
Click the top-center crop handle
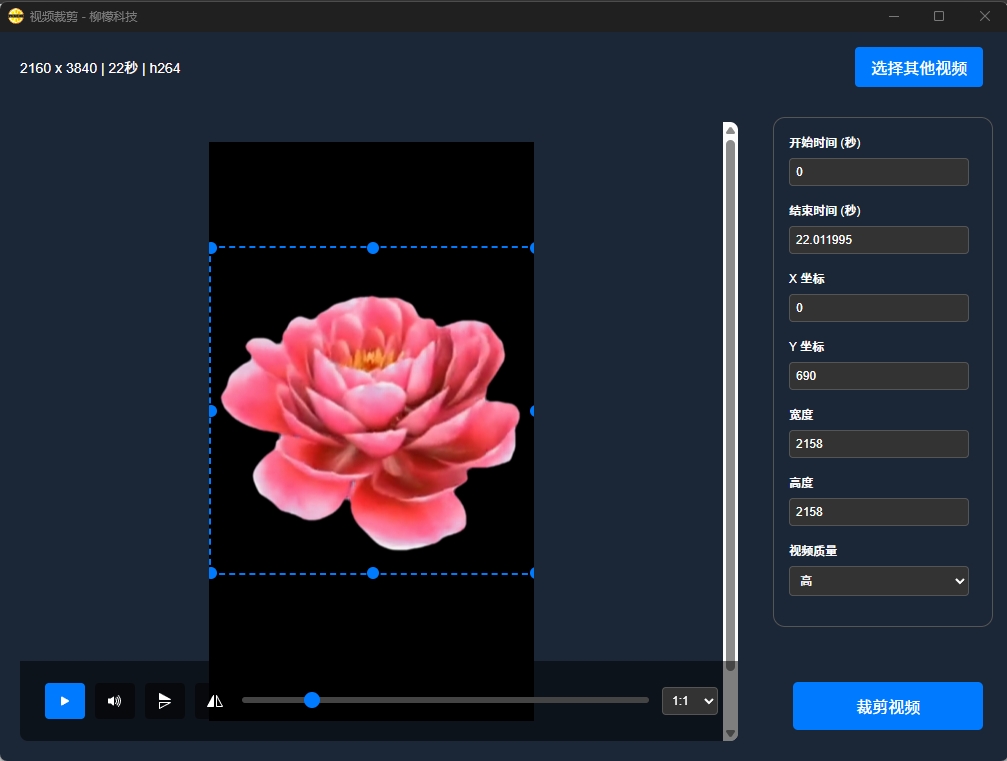[373, 248]
